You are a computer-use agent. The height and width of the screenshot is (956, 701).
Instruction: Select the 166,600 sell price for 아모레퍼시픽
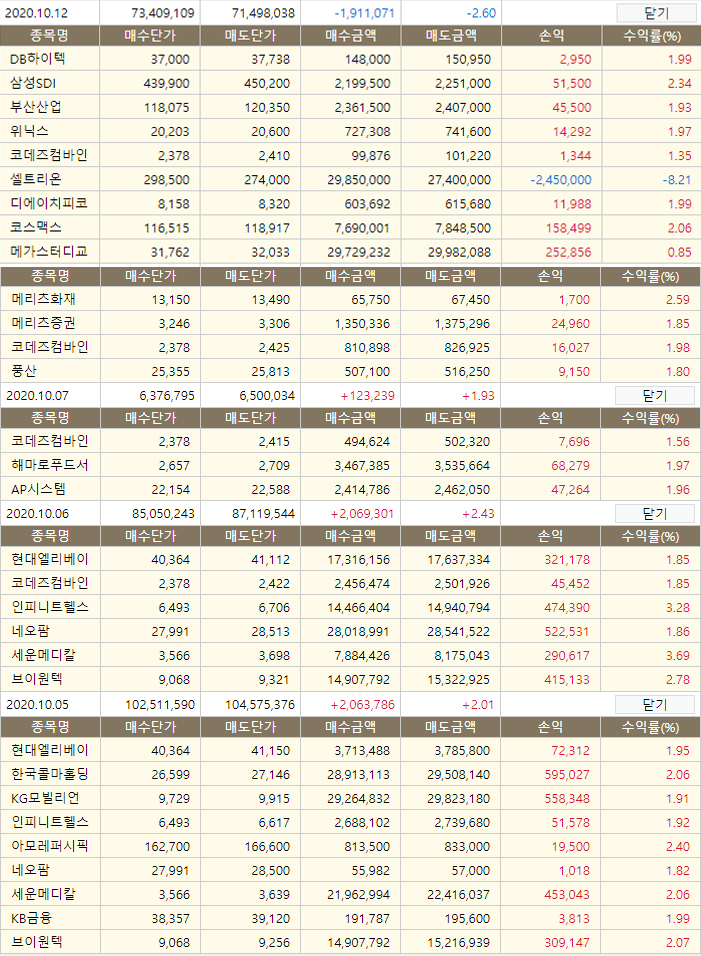tap(267, 847)
